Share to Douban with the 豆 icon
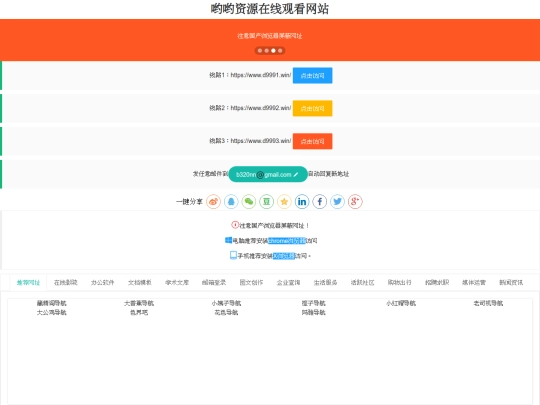 pos(267,201)
